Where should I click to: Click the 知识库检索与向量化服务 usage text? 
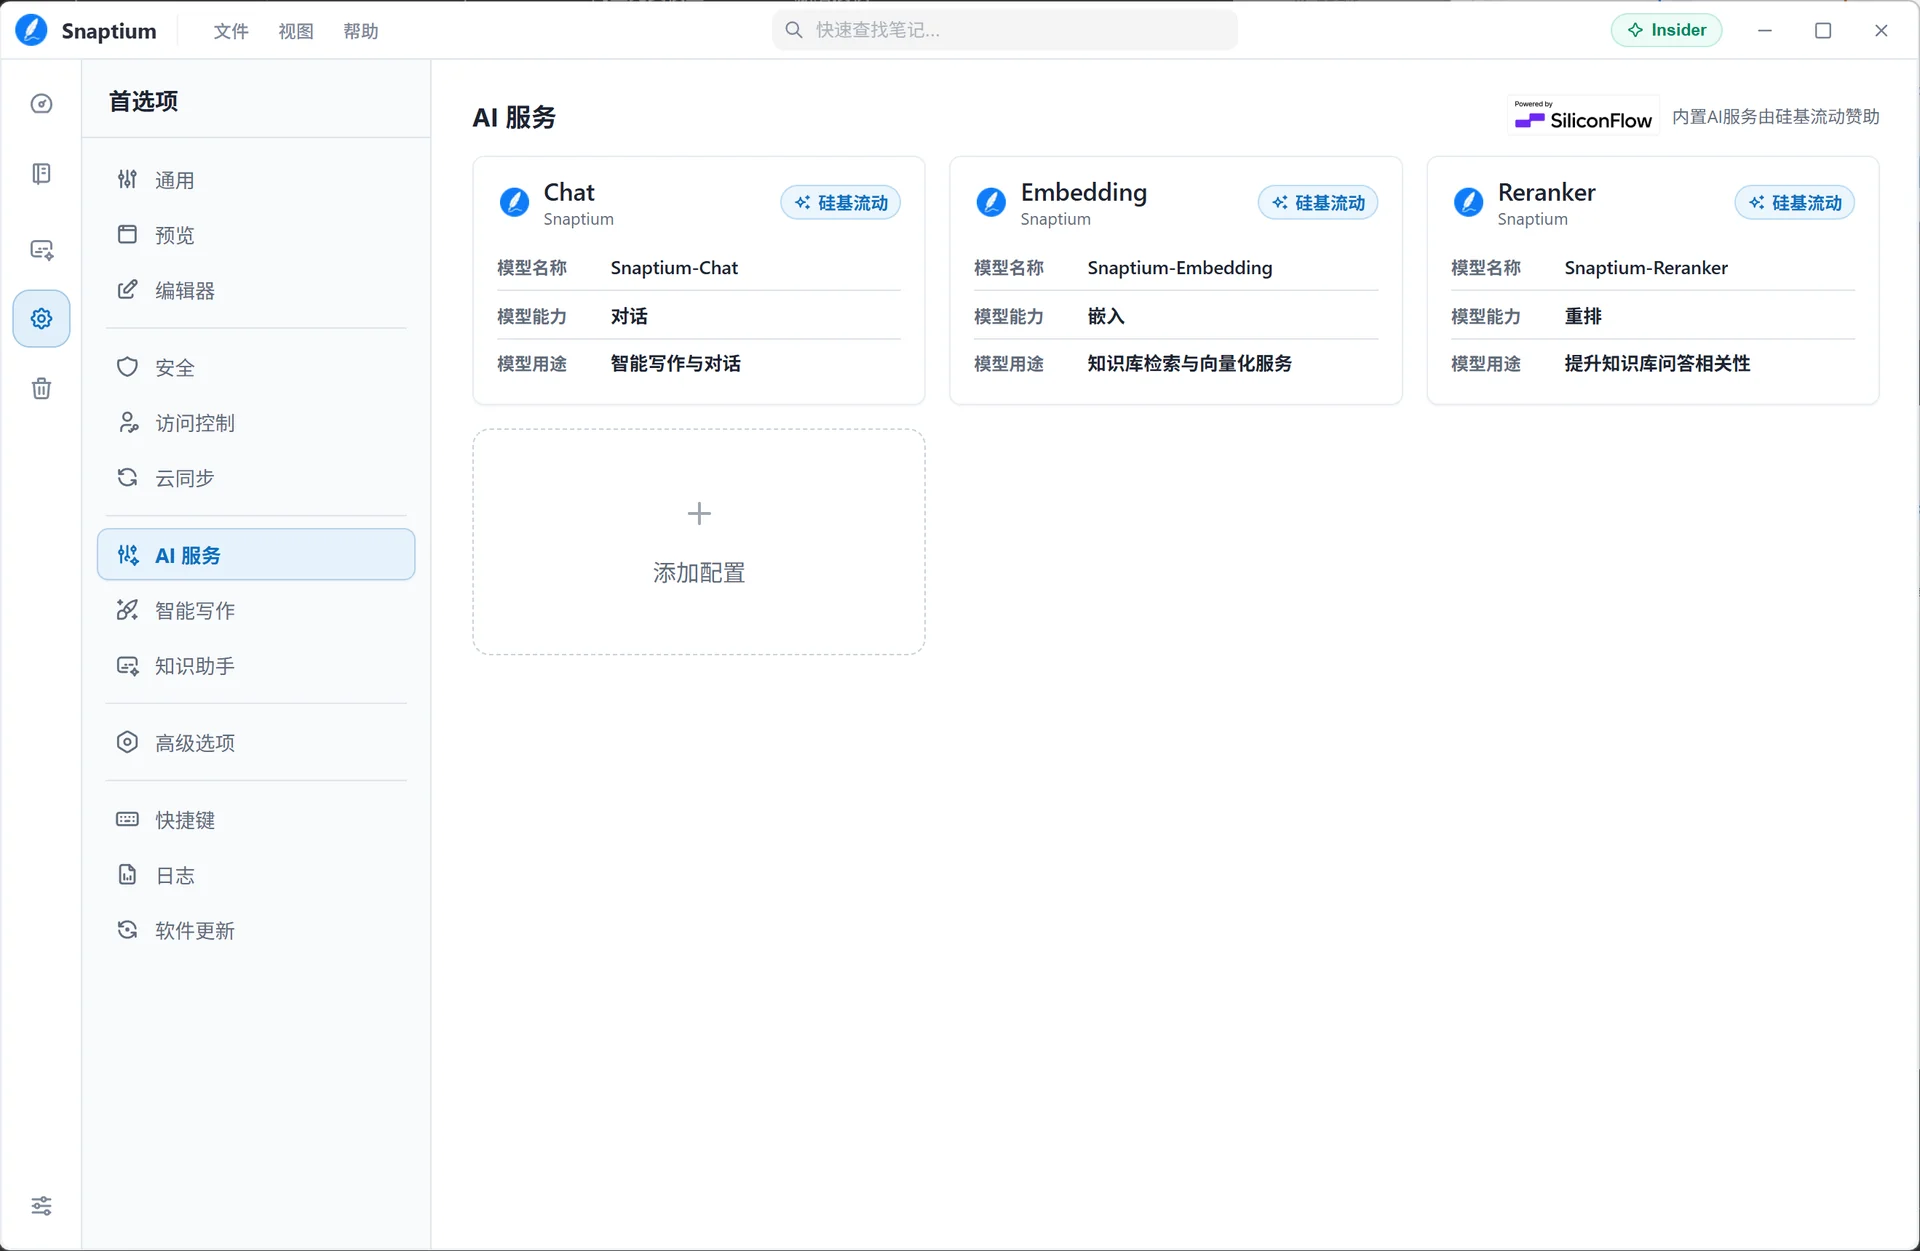point(1190,364)
